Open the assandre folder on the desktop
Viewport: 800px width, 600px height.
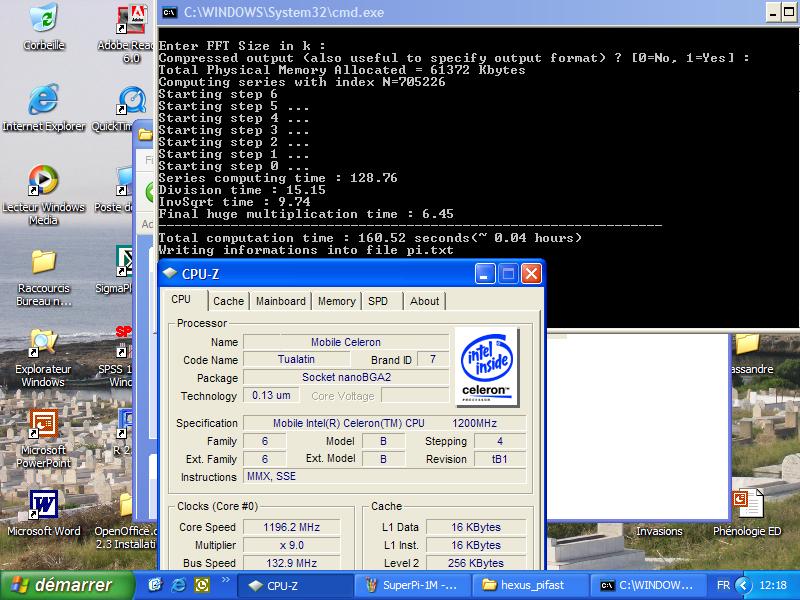[747, 344]
